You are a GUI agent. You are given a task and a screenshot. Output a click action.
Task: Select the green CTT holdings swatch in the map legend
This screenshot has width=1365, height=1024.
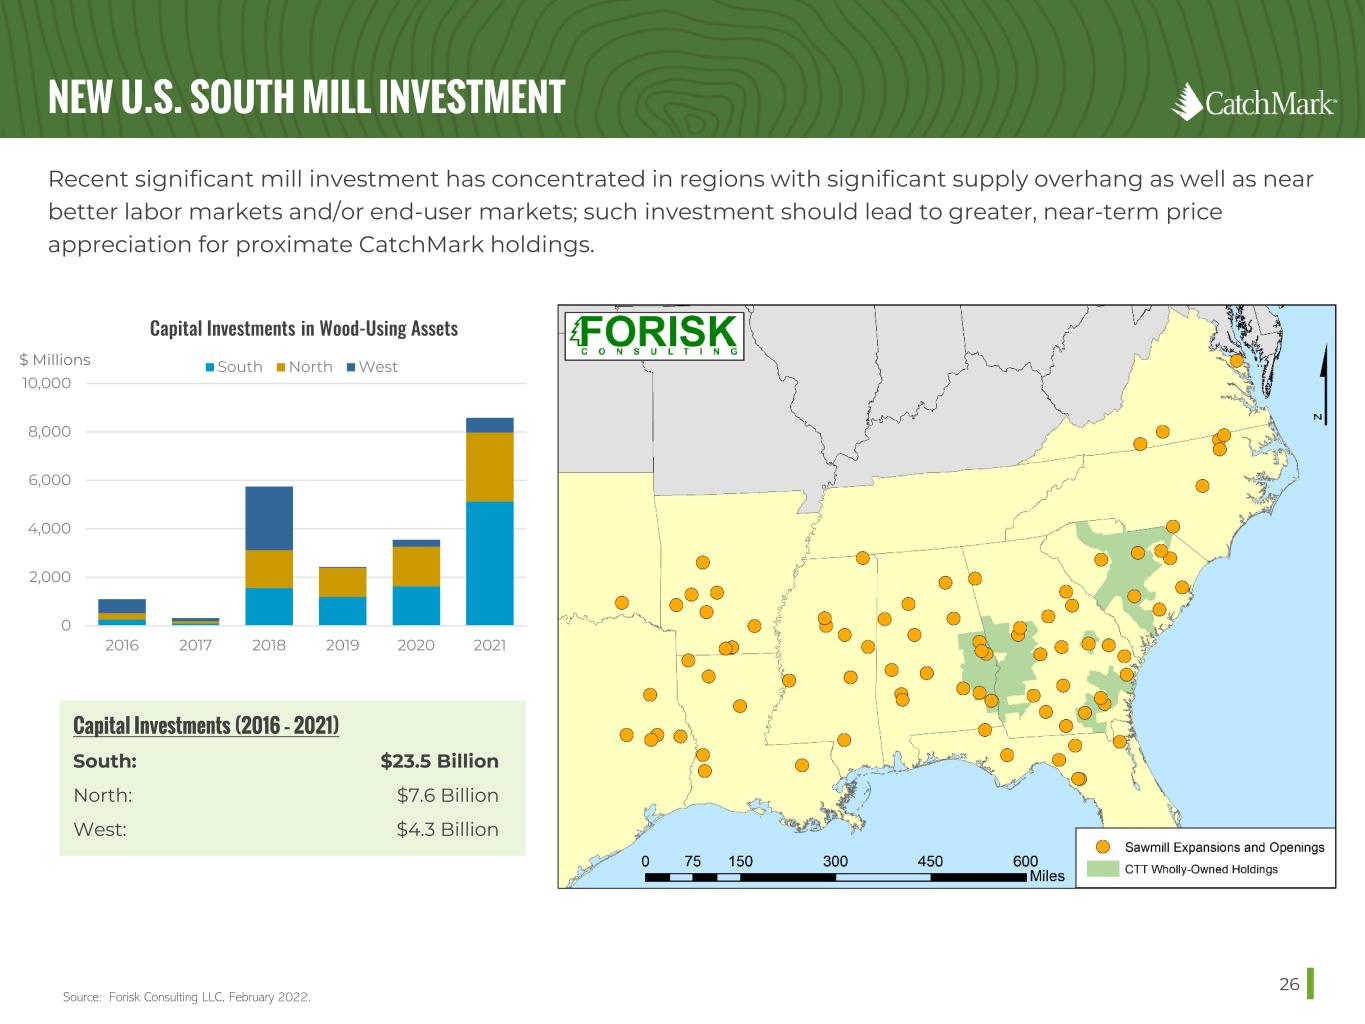1102,869
